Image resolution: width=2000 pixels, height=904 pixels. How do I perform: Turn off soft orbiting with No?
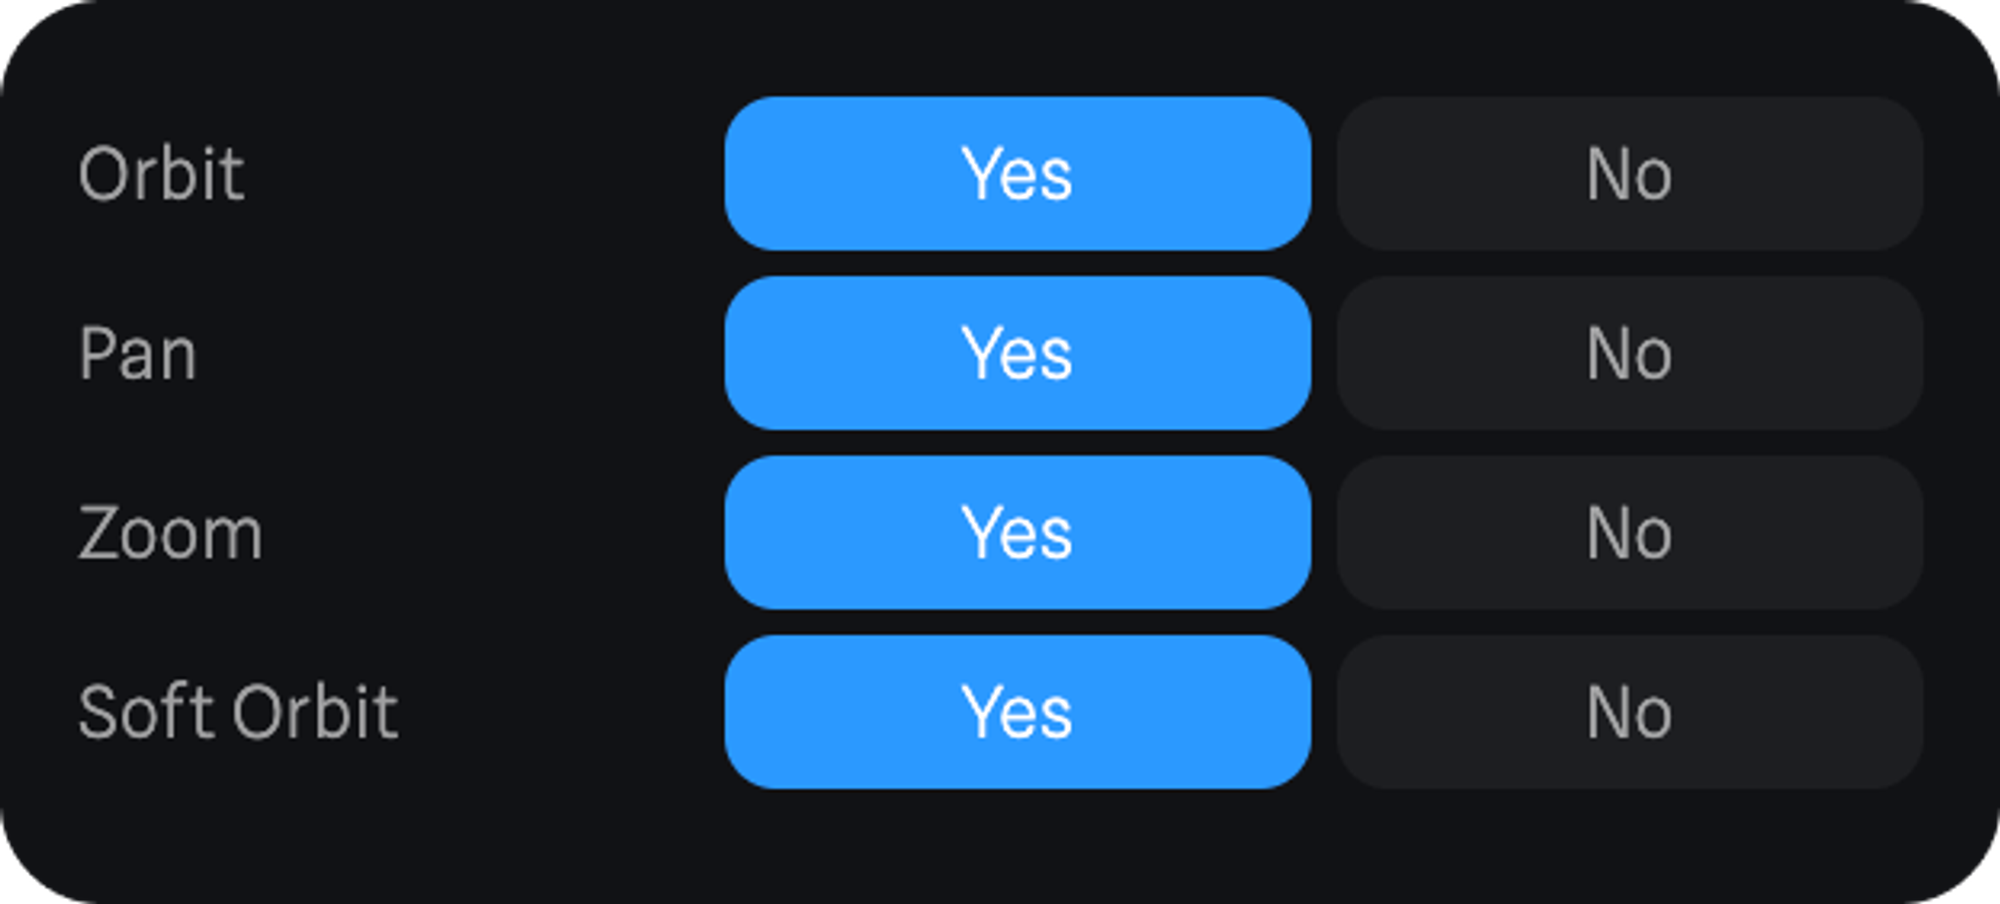tap(1629, 712)
